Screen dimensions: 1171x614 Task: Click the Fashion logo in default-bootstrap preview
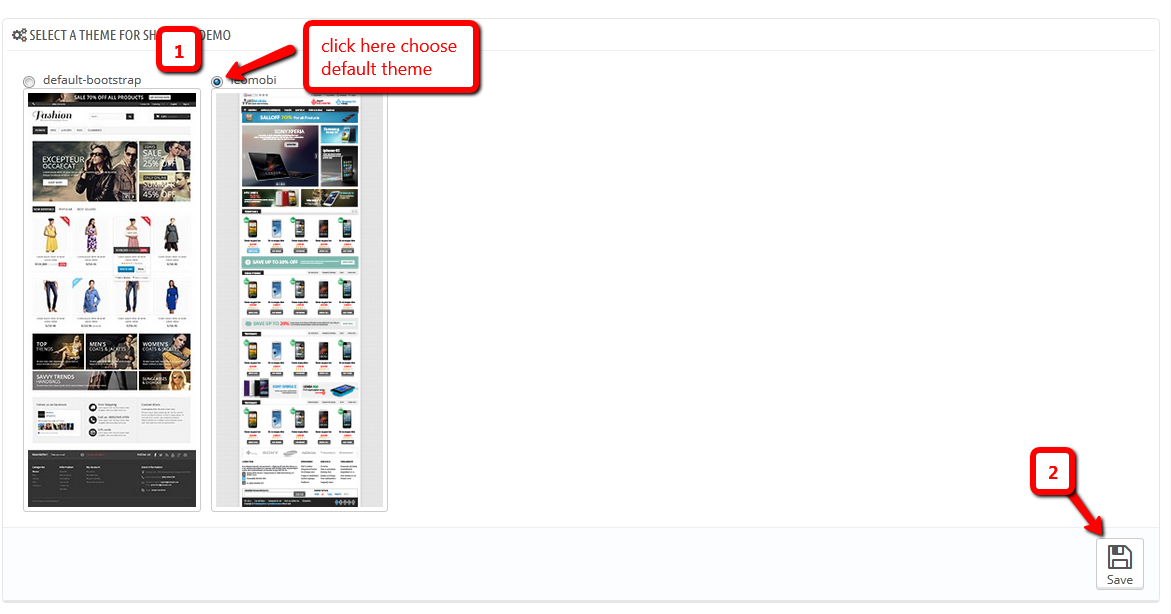tap(52, 116)
